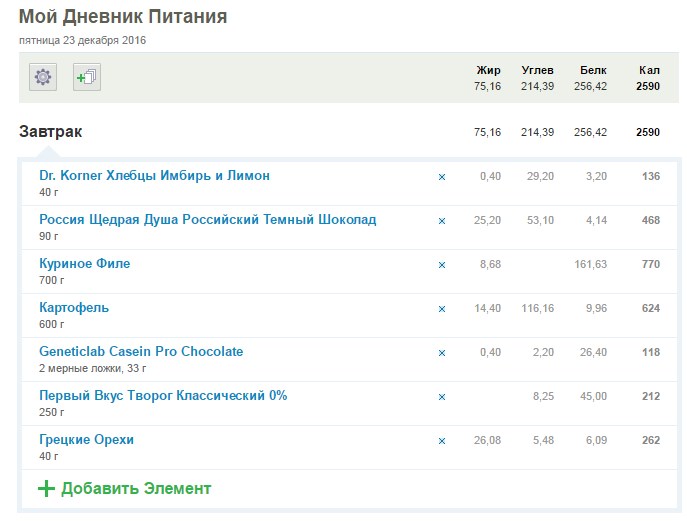
Task: Click green plus icon to add element
Action: click(x=46, y=489)
